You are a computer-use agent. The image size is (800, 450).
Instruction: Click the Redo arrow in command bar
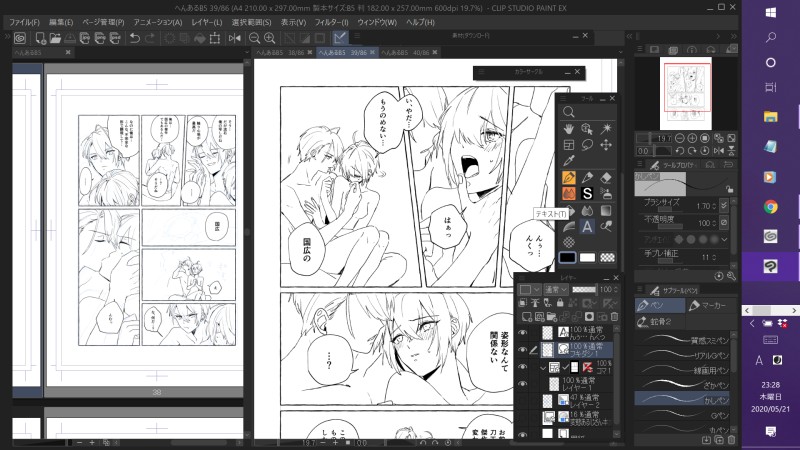pos(150,38)
